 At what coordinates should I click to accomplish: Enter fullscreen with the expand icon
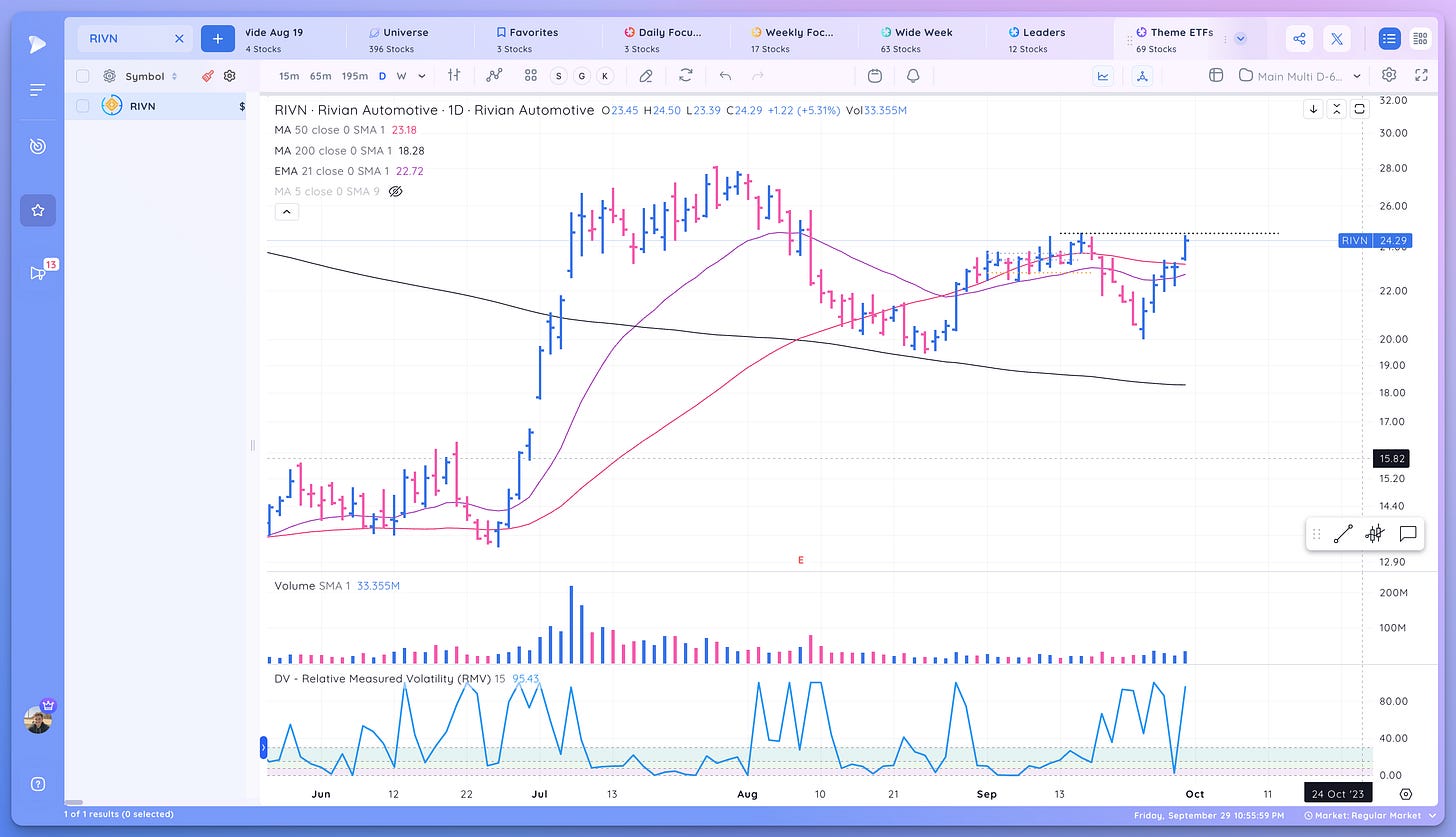[x=1421, y=75]
